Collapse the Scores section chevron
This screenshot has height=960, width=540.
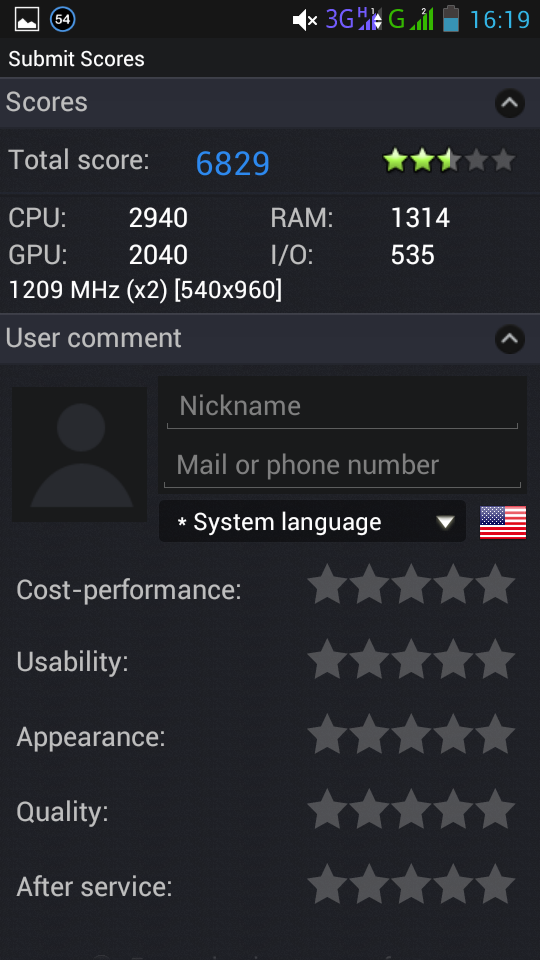tap(509, 103)
